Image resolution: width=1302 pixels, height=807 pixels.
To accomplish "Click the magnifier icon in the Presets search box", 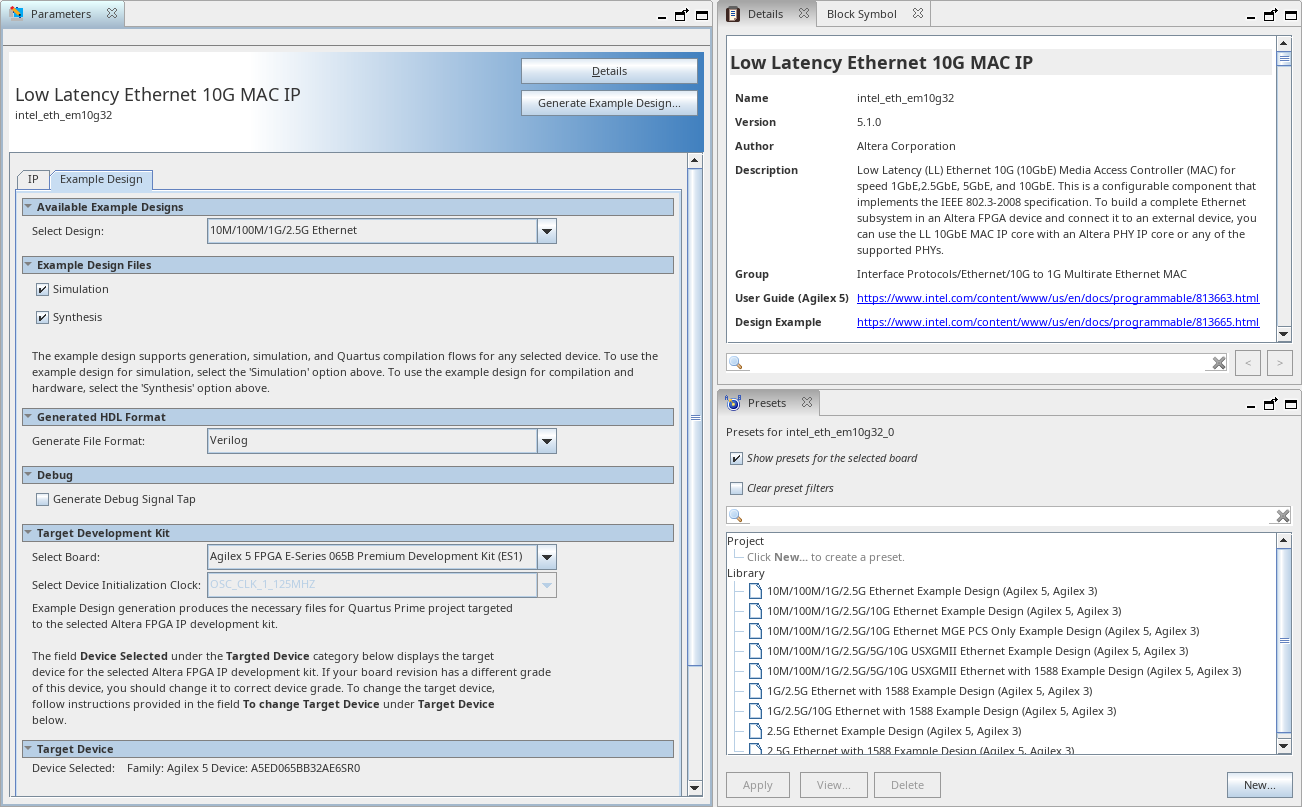I will 736,516.
